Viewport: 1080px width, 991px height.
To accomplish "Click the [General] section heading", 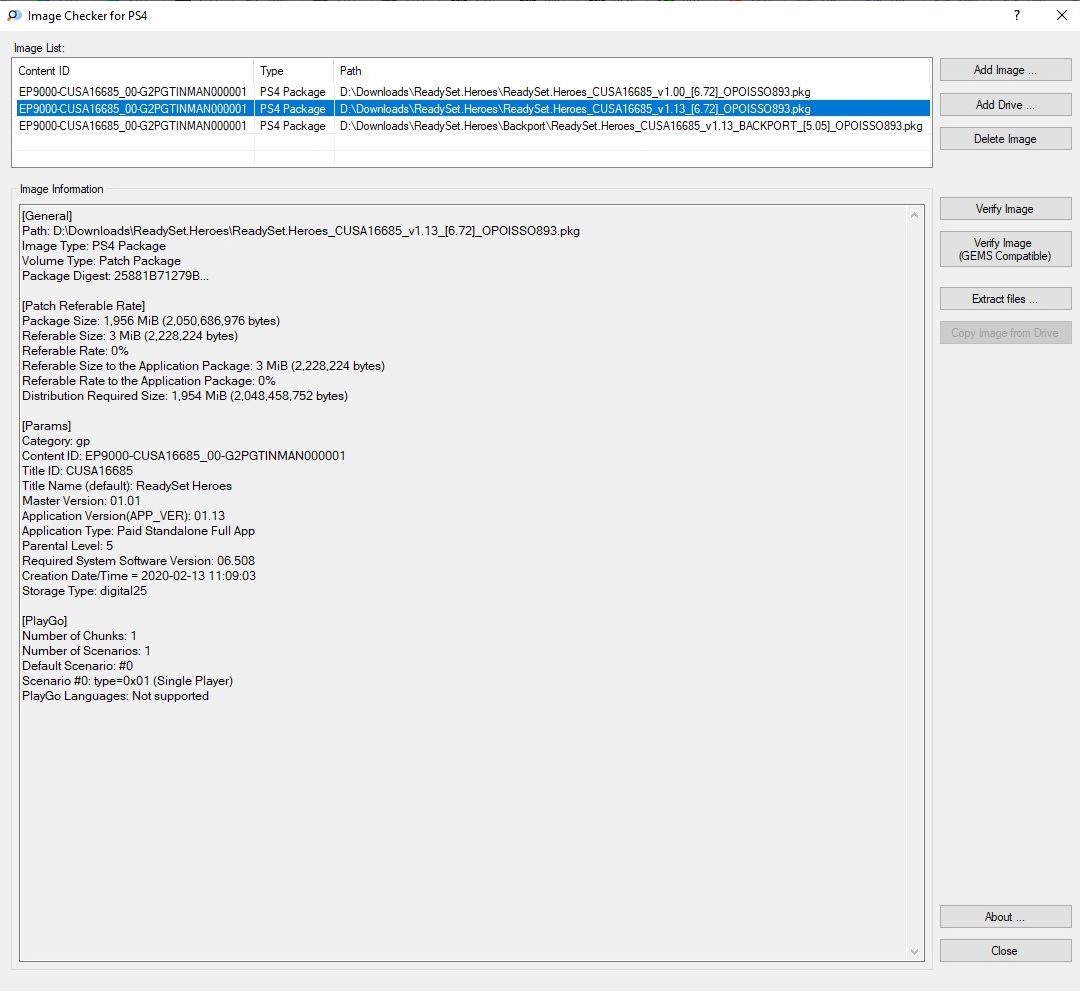I will tap(47, 216).
